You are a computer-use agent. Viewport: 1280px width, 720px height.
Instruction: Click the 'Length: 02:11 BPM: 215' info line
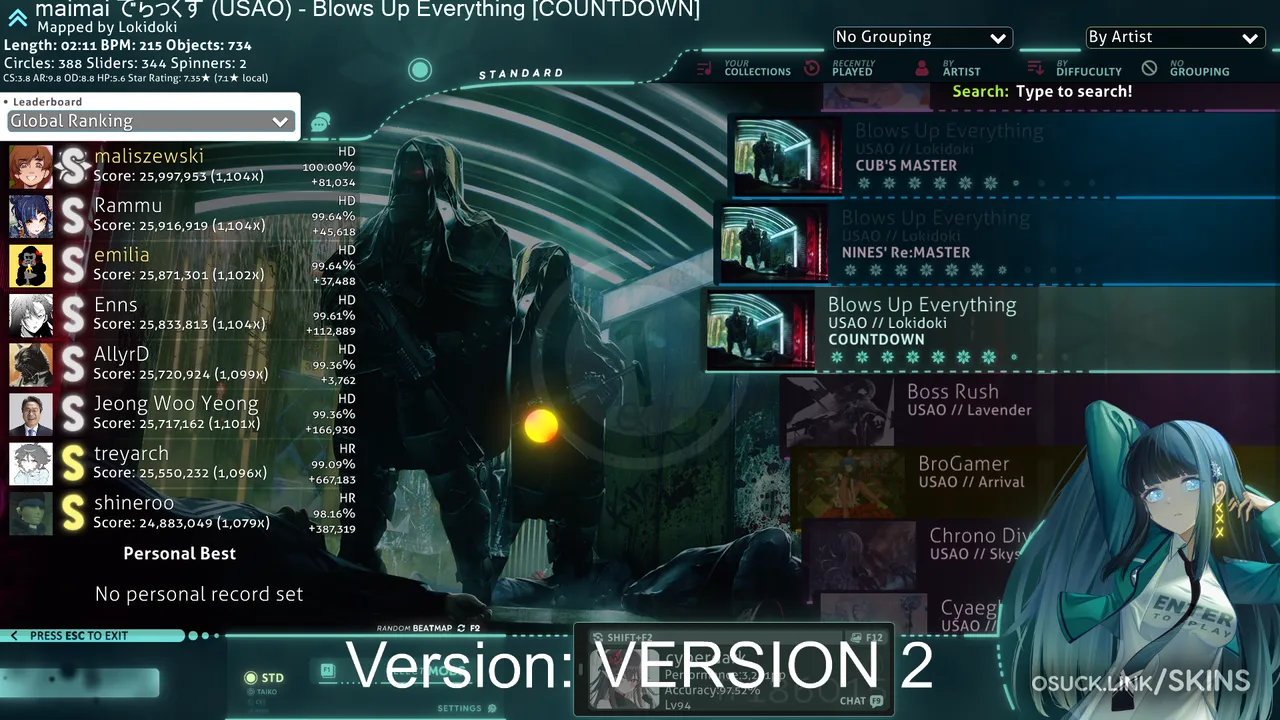click(x=128, y=45)
